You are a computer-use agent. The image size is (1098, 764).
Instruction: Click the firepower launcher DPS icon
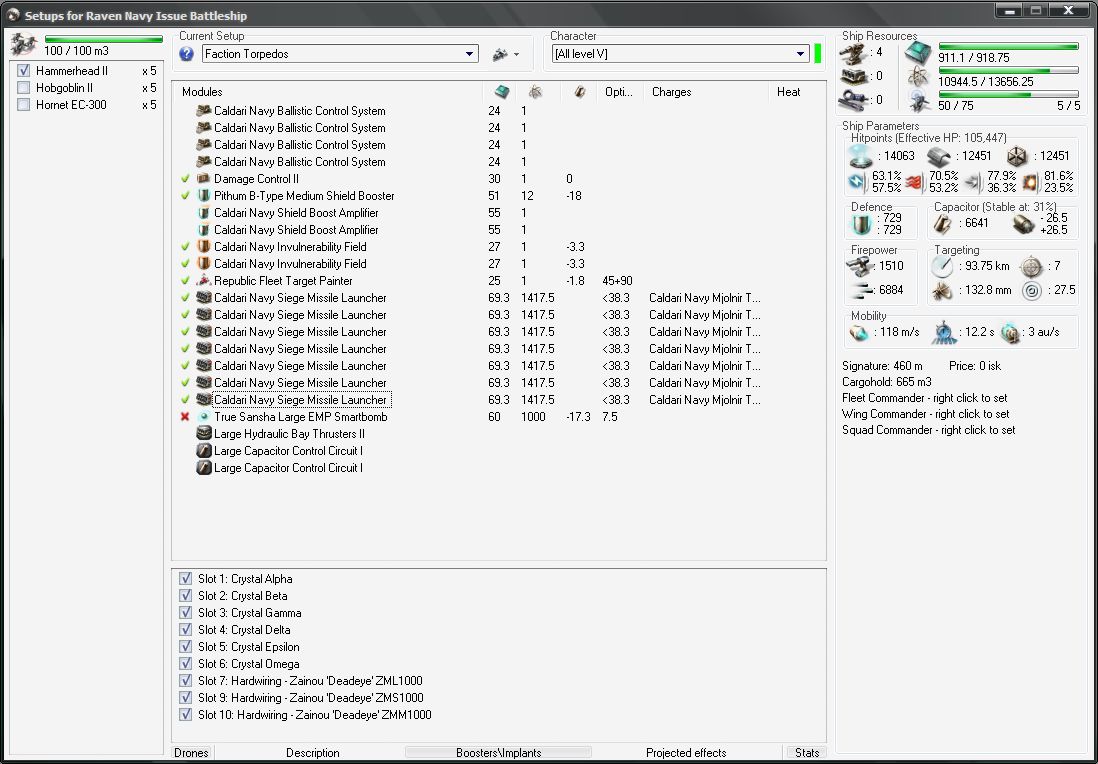[858, 265]
